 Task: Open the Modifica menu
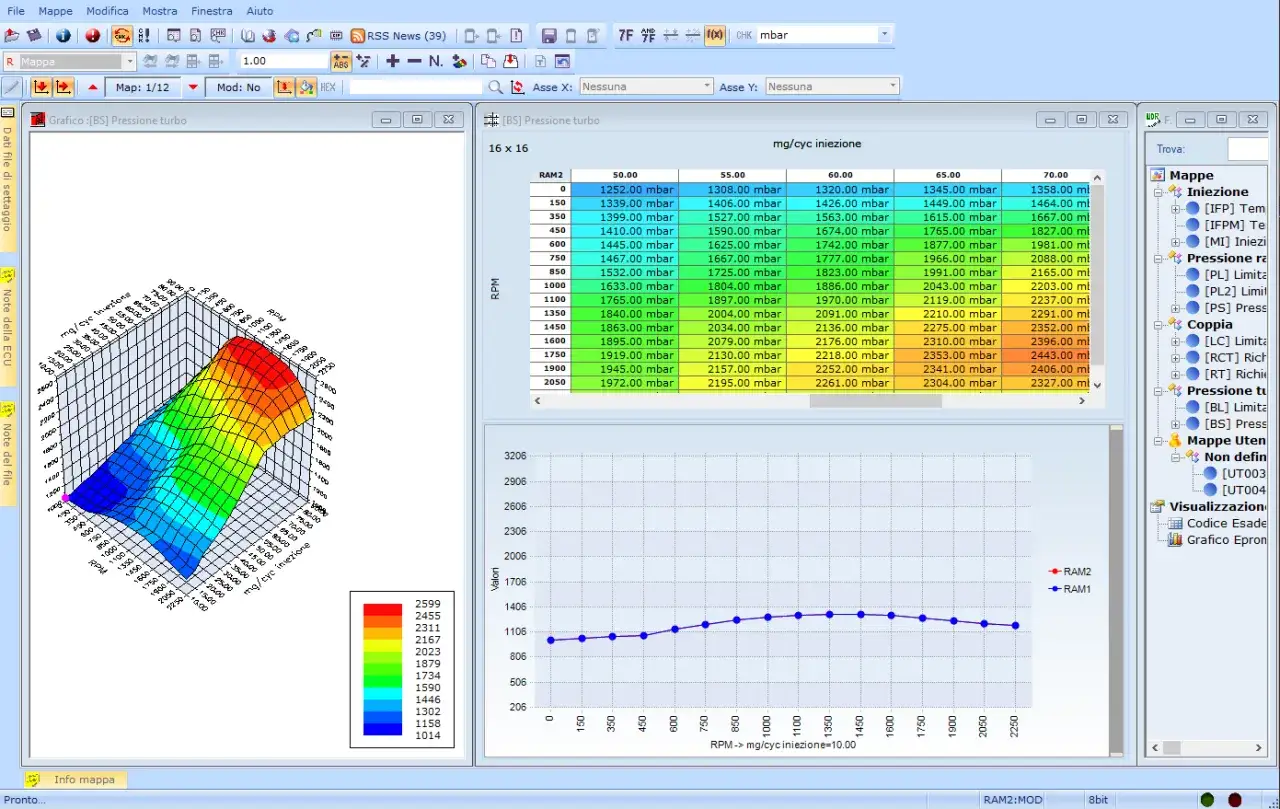click(107, 11)
